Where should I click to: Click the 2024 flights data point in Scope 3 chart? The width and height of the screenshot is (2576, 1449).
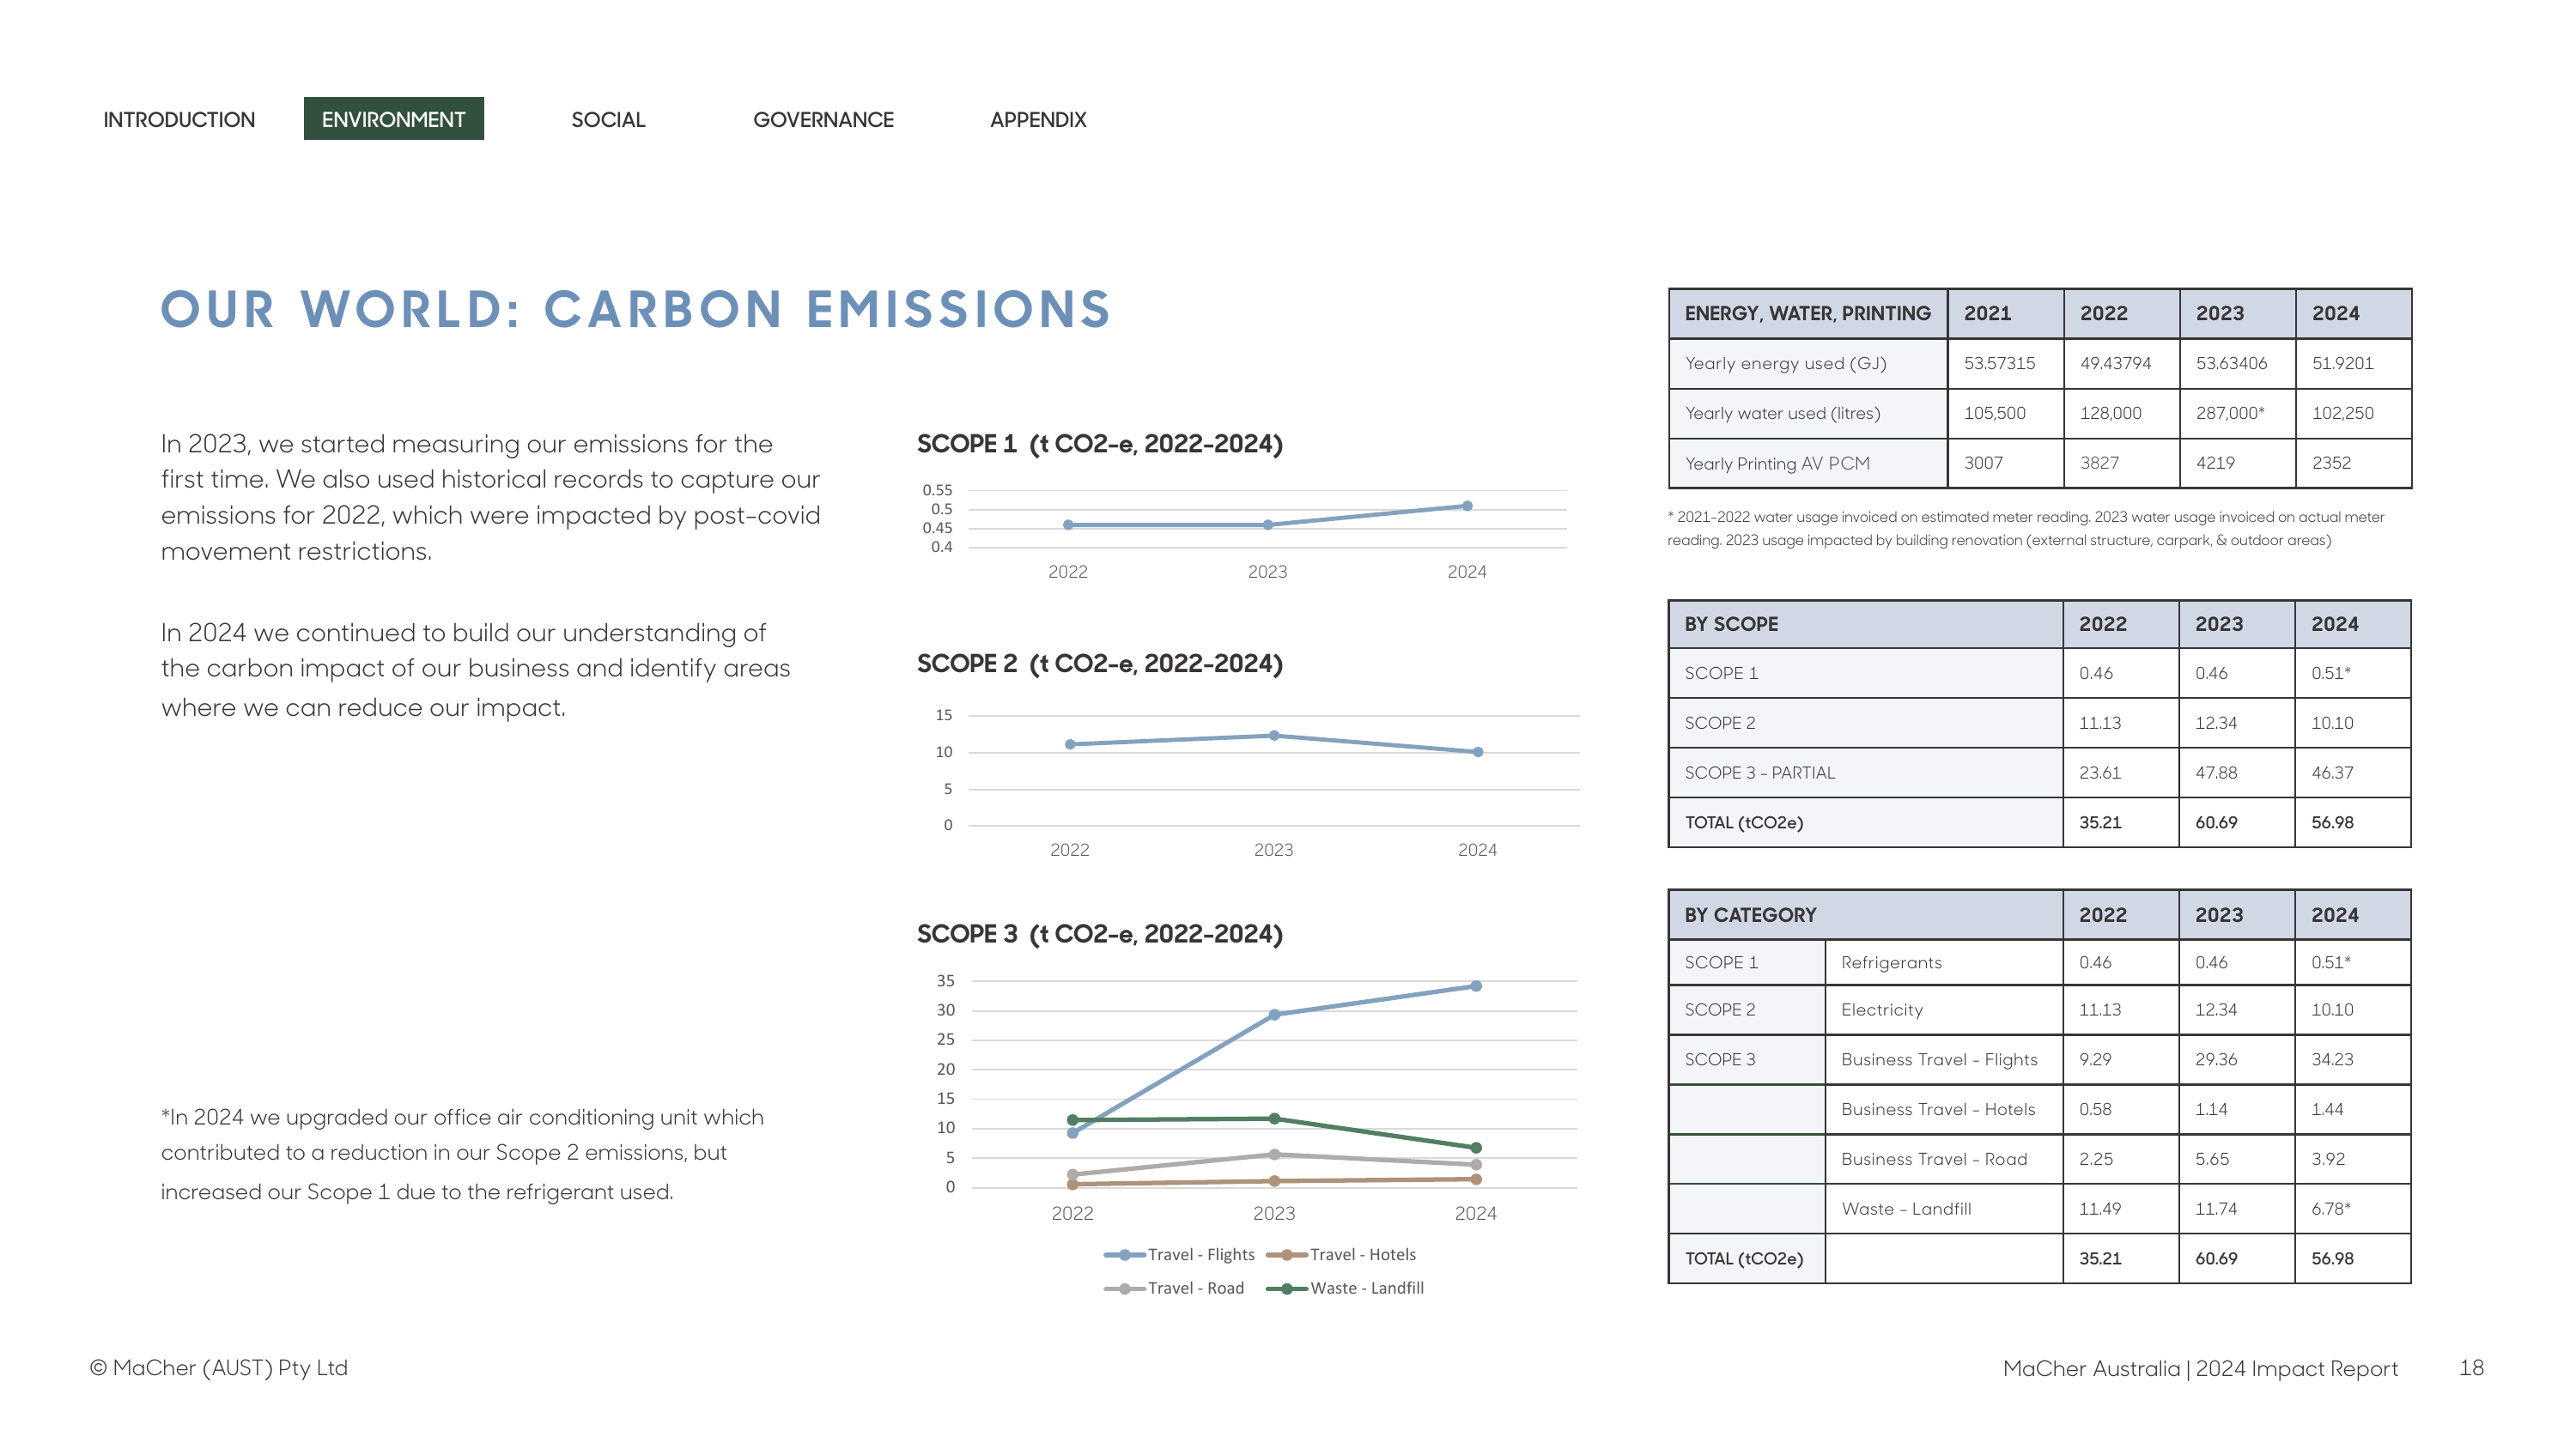pyautogui.click(x=1476, y=986)
